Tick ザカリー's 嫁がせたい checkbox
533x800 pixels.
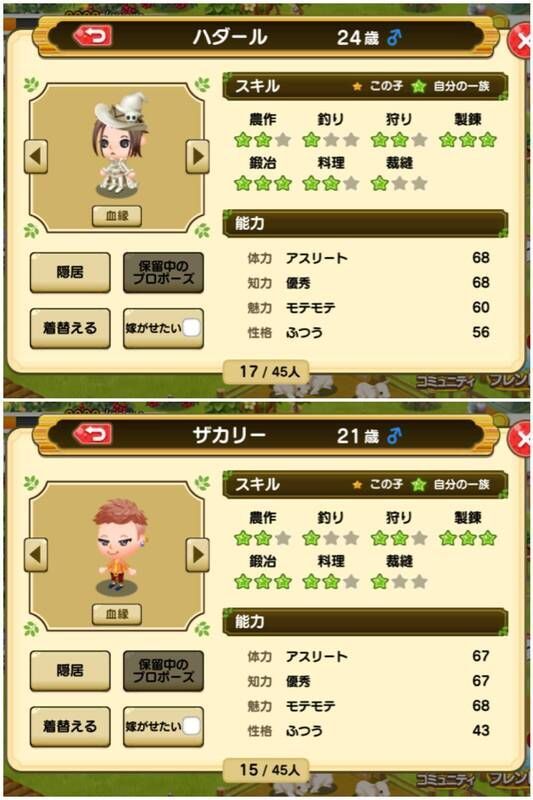click(x=191, y=727)
